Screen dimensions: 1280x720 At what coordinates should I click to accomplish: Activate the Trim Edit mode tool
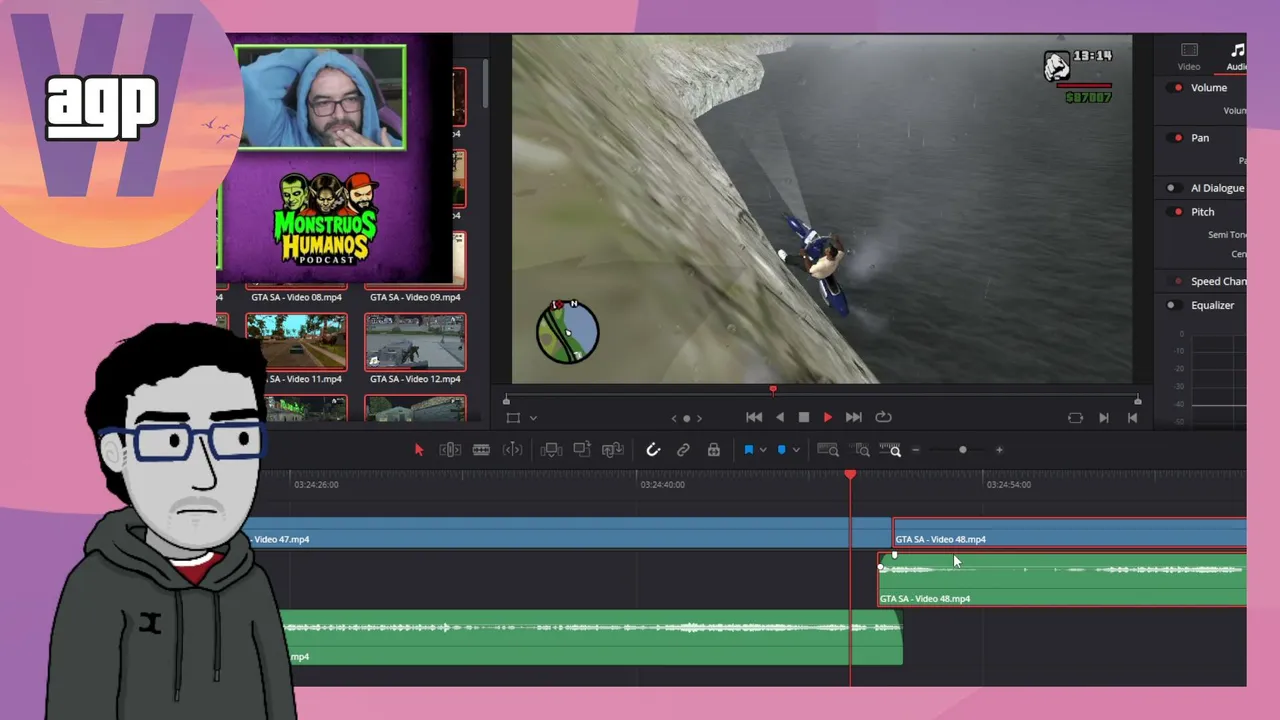(x=450, y=450)
